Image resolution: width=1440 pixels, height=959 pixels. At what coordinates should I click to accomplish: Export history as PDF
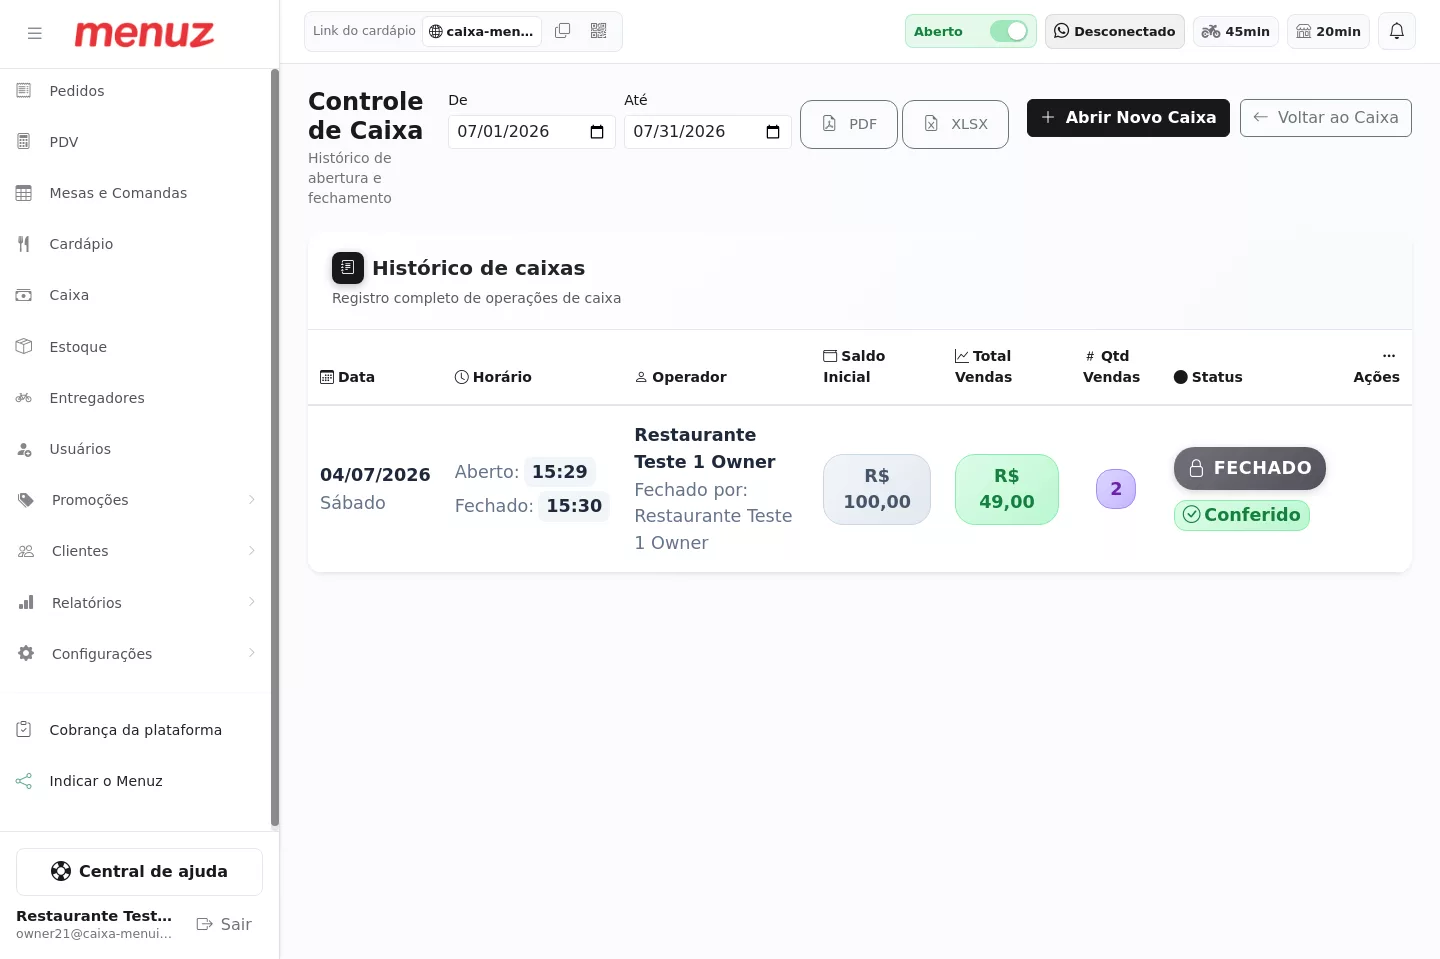coord(849,124)
